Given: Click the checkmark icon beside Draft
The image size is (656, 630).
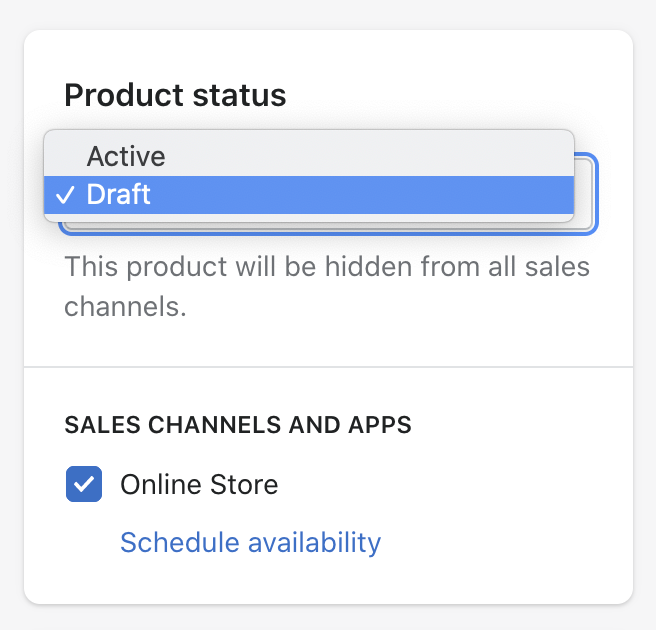Looking at the screenshot, I should point(65,195).
